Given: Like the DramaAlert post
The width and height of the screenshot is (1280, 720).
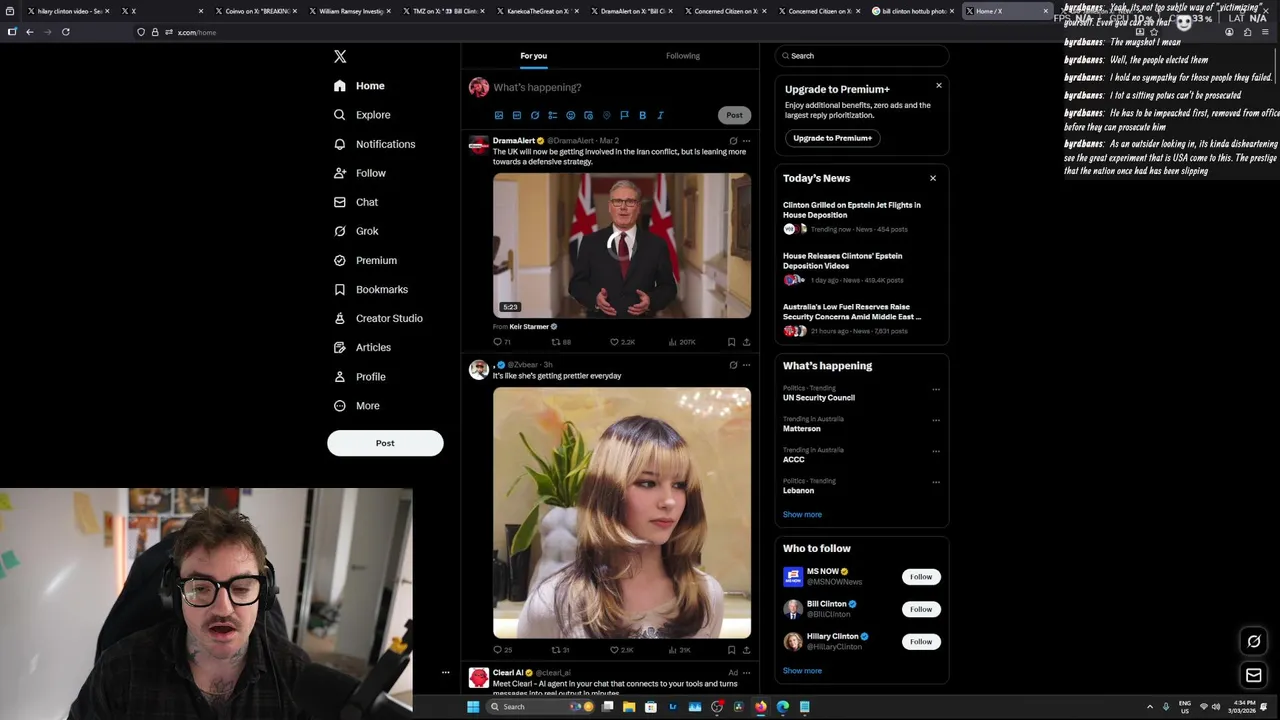Looking at the screenshot, I should click(x=624, y=342).
